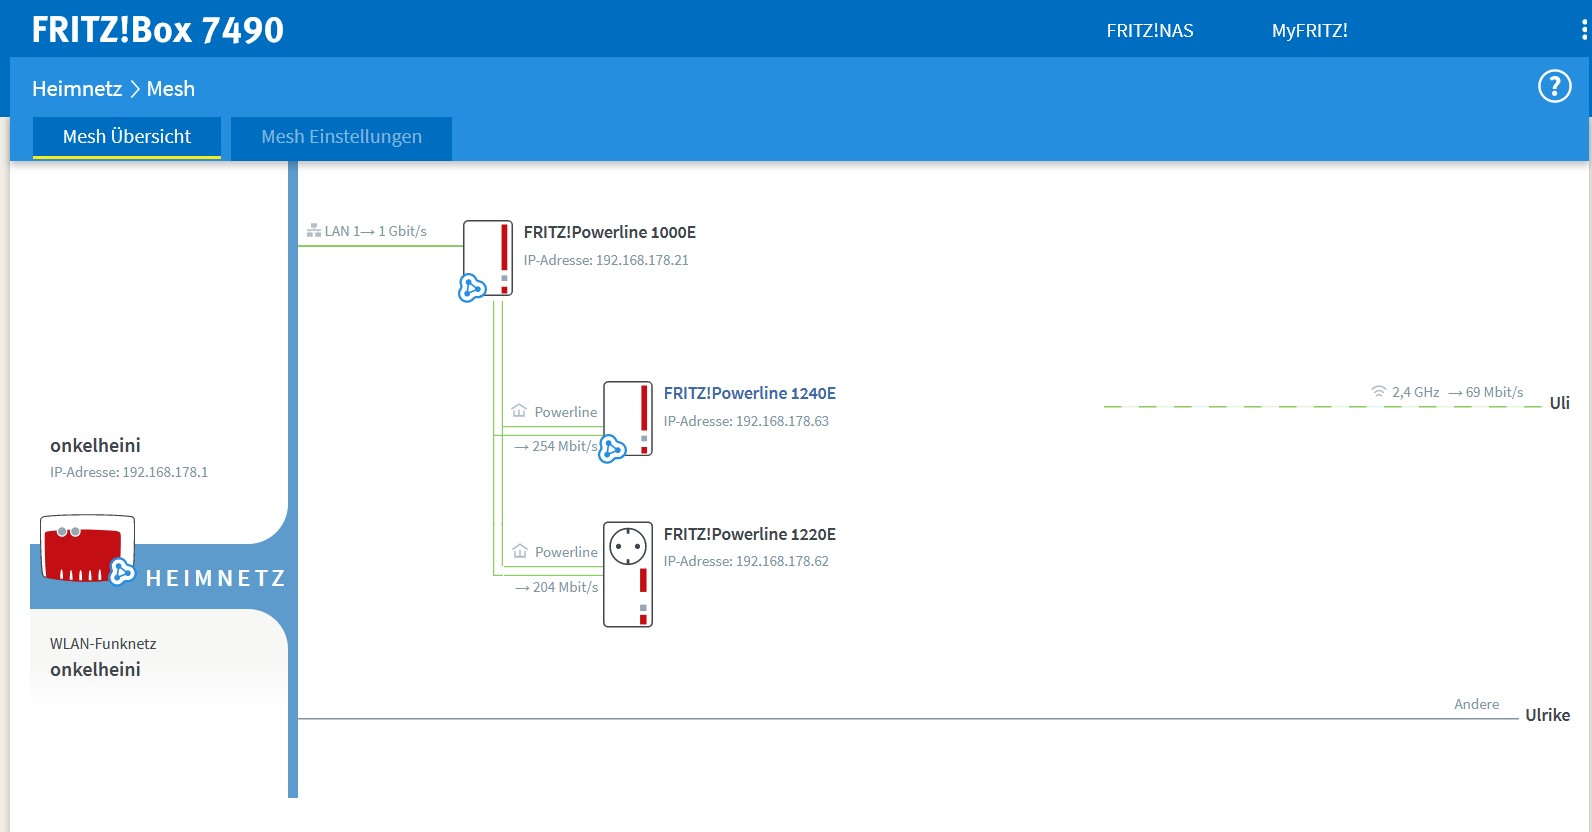Open the three-dot menu in header
Screen dimensions: 1592x832
(1584, 30)
